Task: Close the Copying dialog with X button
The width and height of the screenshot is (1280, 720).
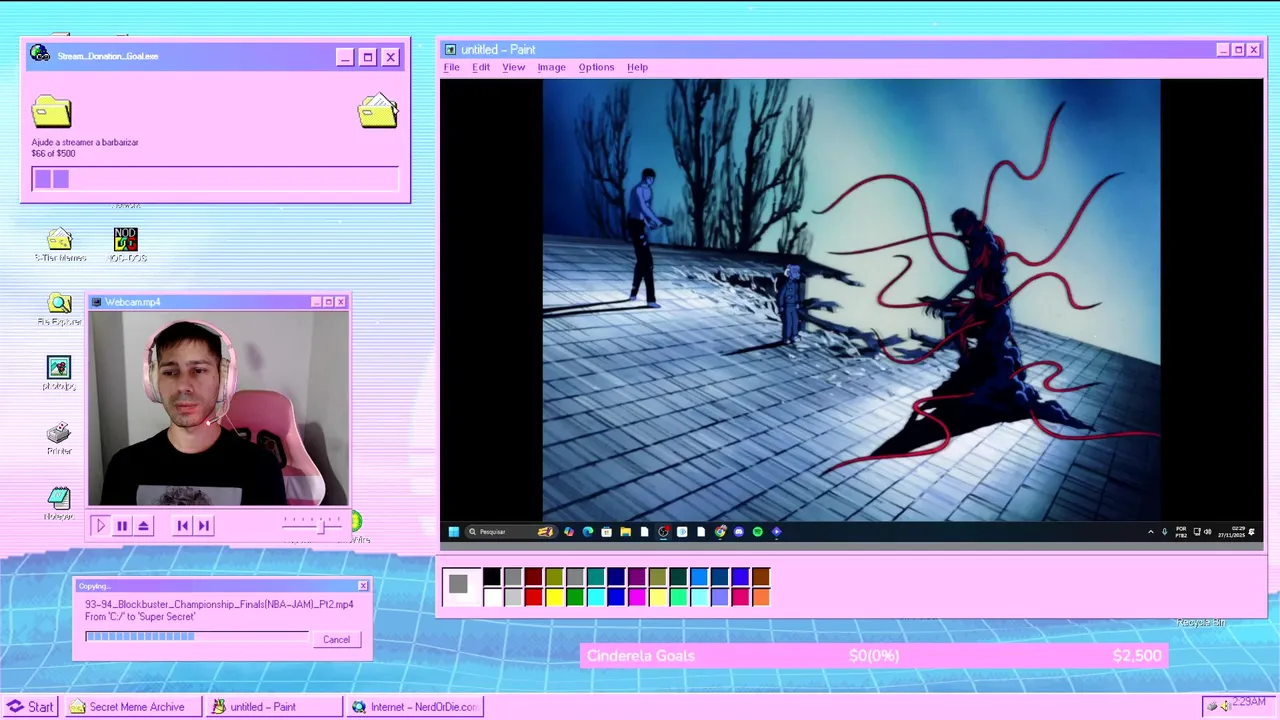Action: click(x=363, y=586)
